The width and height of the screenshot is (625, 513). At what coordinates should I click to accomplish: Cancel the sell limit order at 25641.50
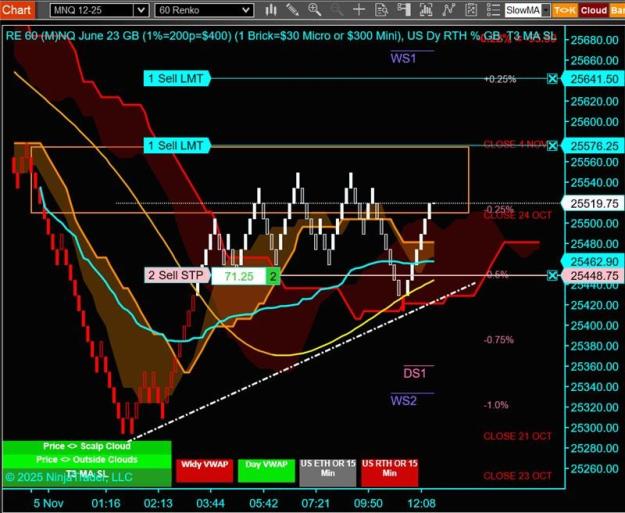[552, 79]
